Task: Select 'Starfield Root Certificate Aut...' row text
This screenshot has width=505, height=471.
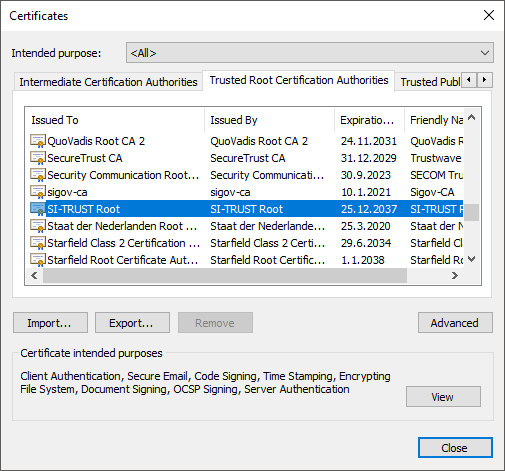Action: tap(123, 260)
